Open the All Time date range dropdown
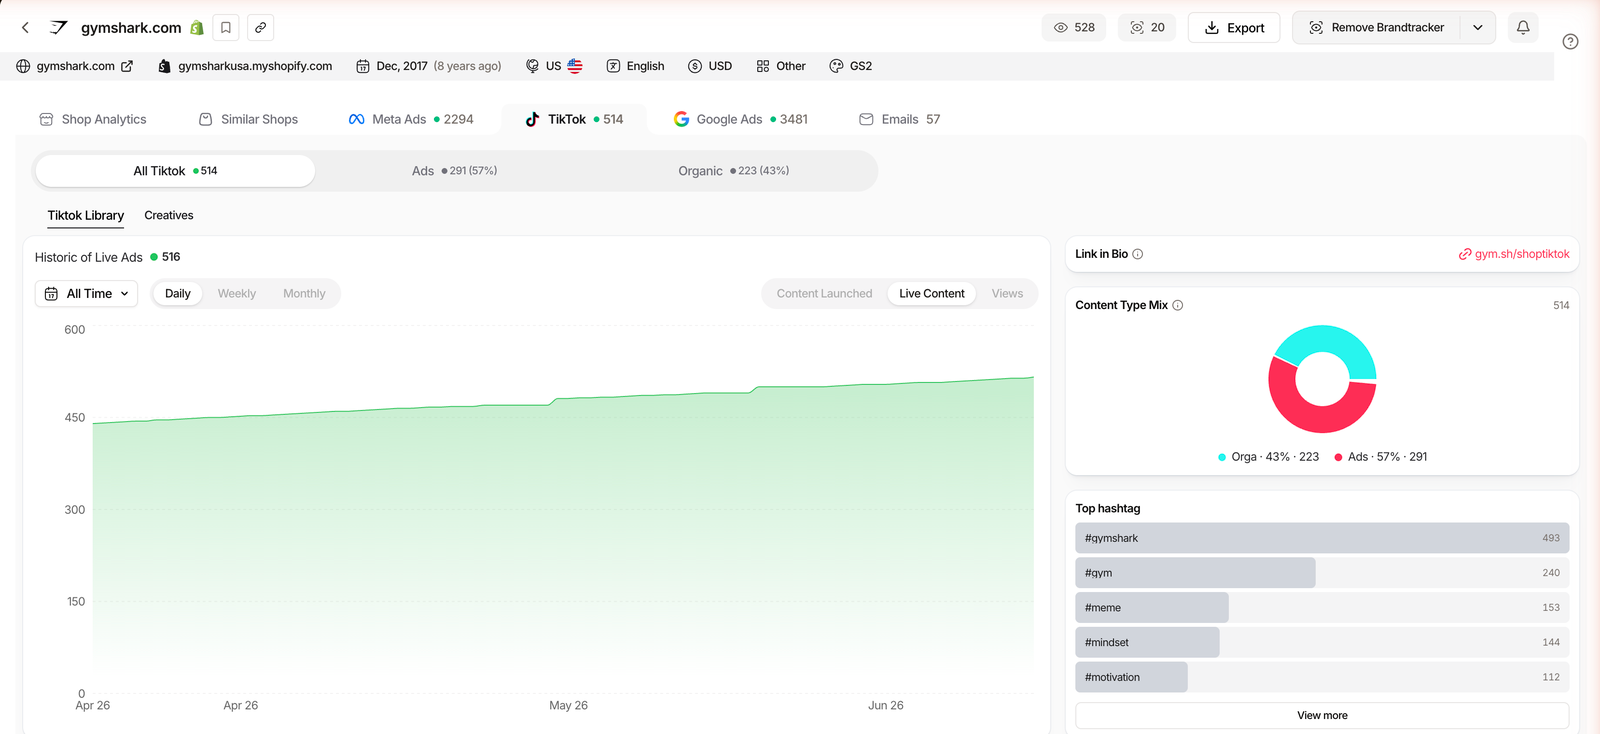 [x=87, y=294]
